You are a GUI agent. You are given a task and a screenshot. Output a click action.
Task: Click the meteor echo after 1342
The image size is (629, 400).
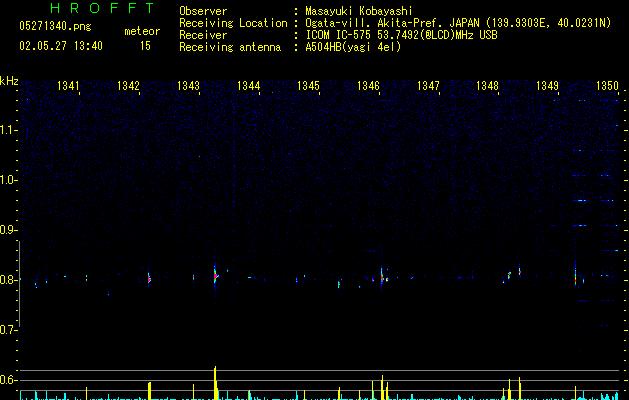(149, 278)
